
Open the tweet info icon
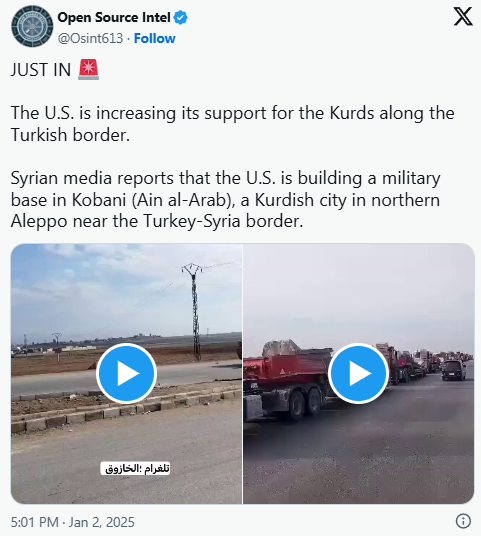[x=463, y=521]
